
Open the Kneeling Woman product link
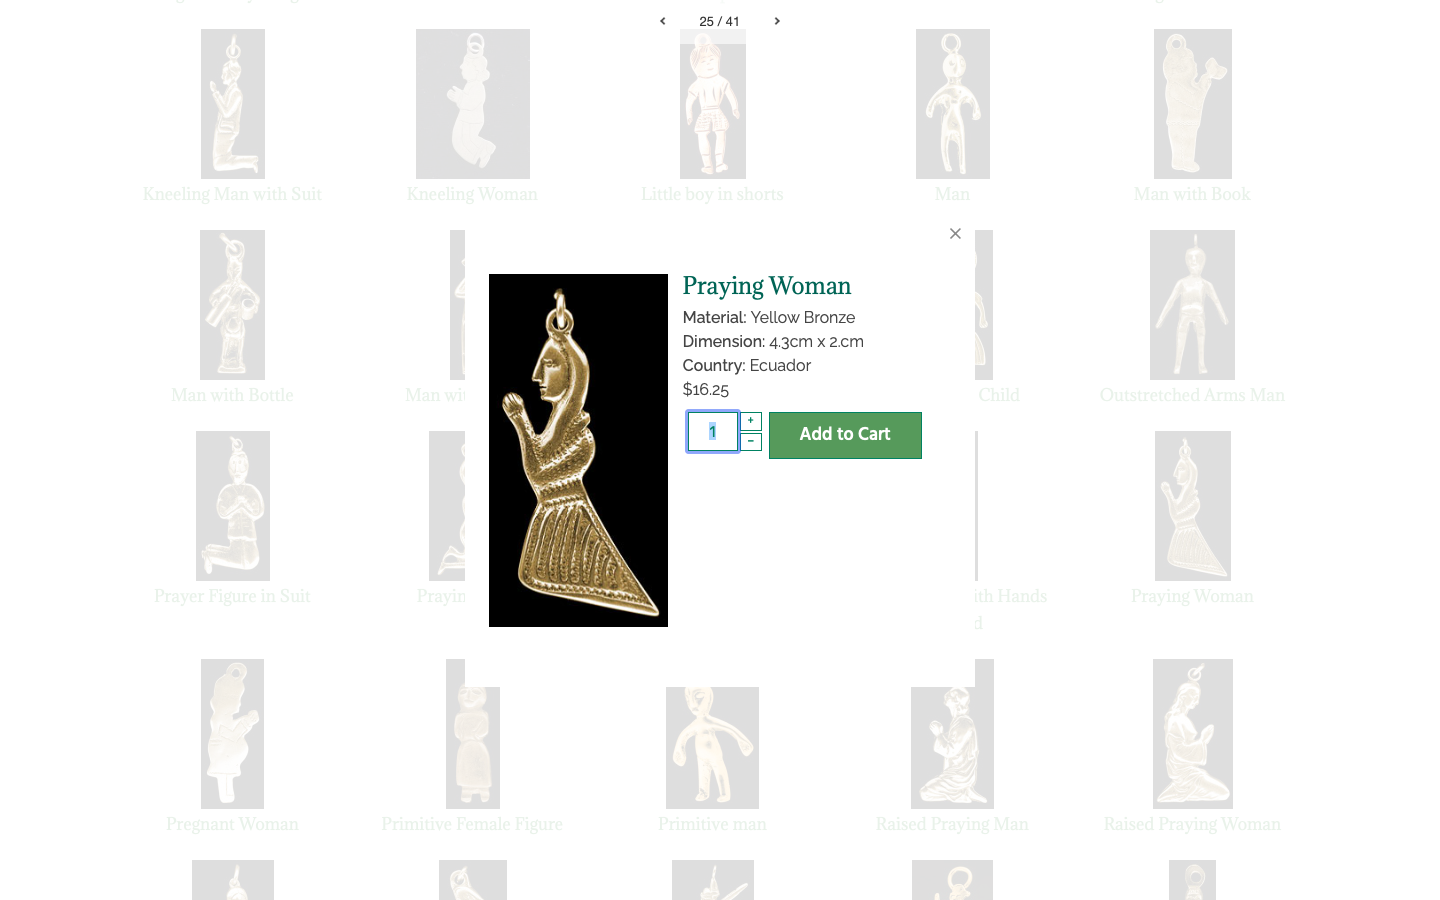(x=472, y=194)
